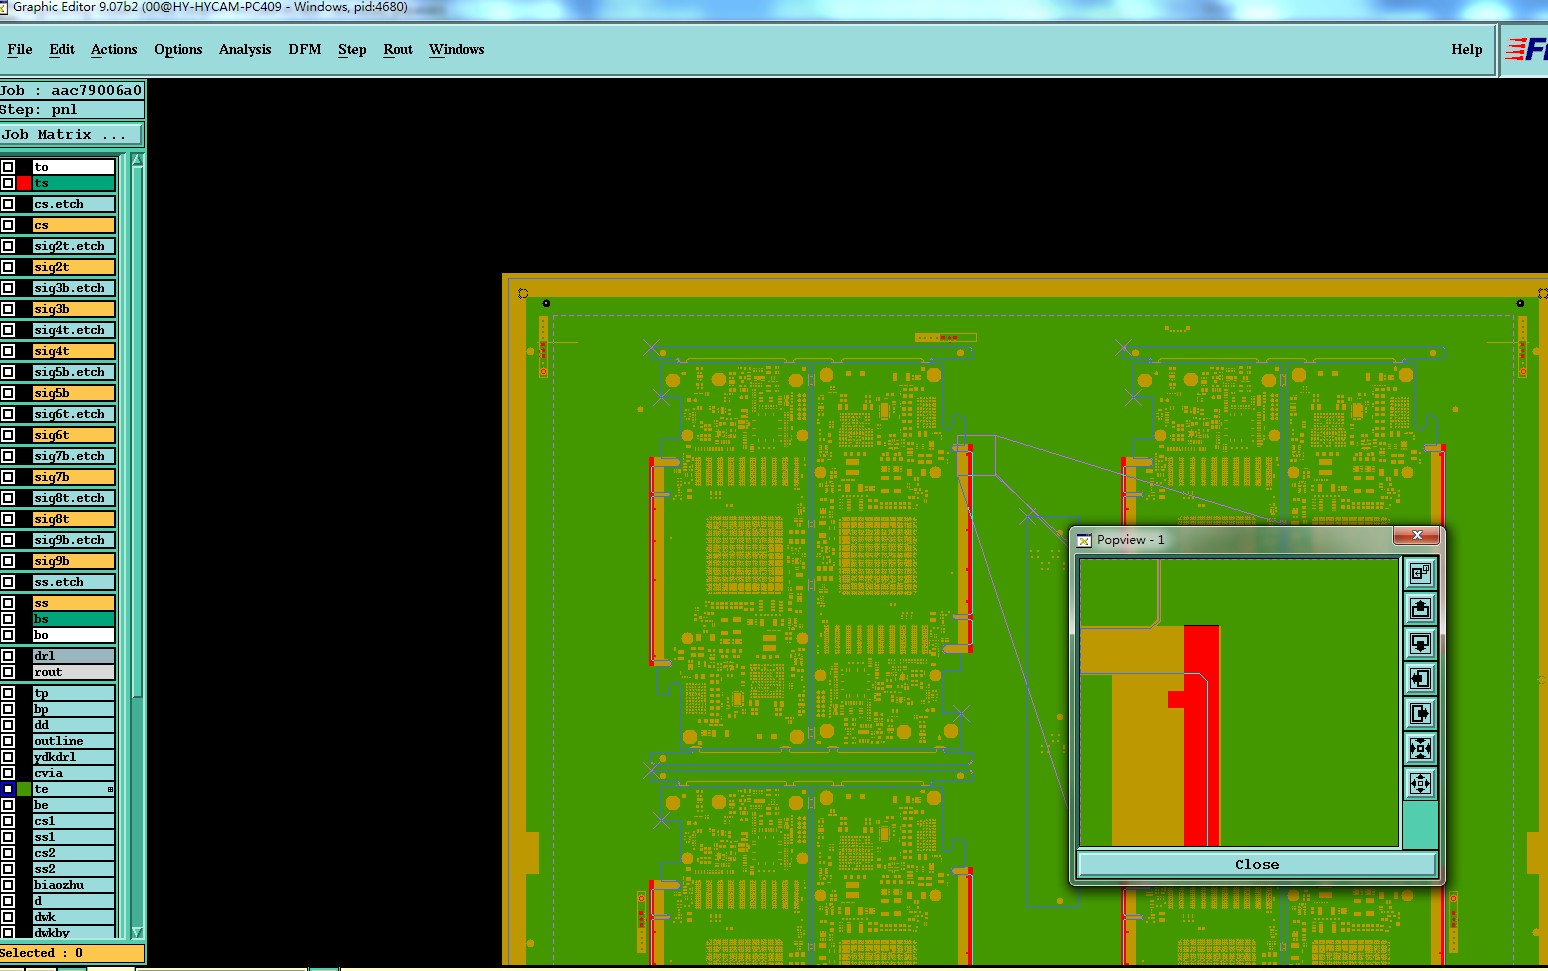Select the sig4t layer row
The width and height of the screenshot is (1548, 971).
(74, 351)
